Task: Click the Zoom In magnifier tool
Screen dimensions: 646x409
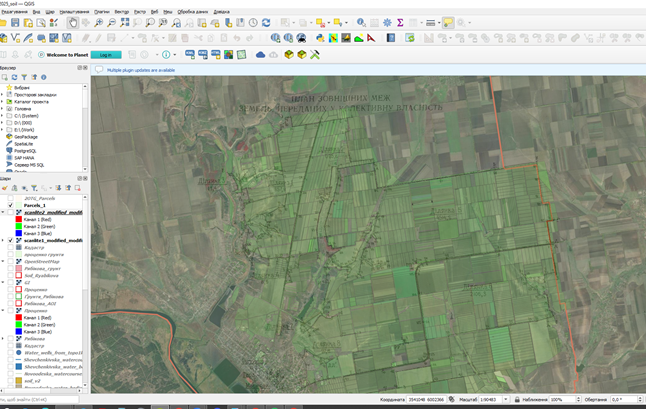Action: (x=98, y=22)
